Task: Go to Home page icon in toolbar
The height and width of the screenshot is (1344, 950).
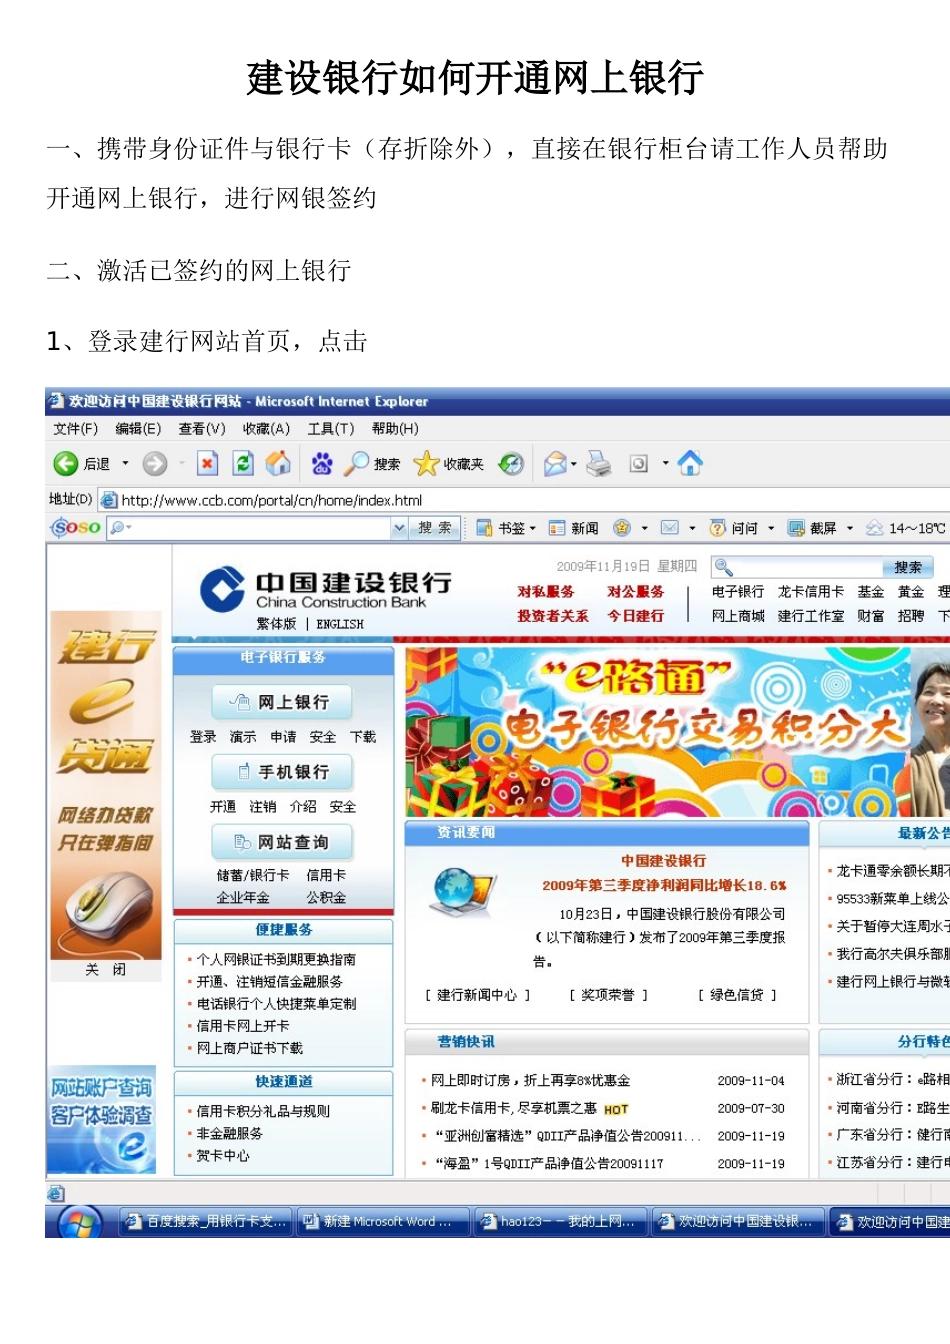Action: [x=278, y=463]
